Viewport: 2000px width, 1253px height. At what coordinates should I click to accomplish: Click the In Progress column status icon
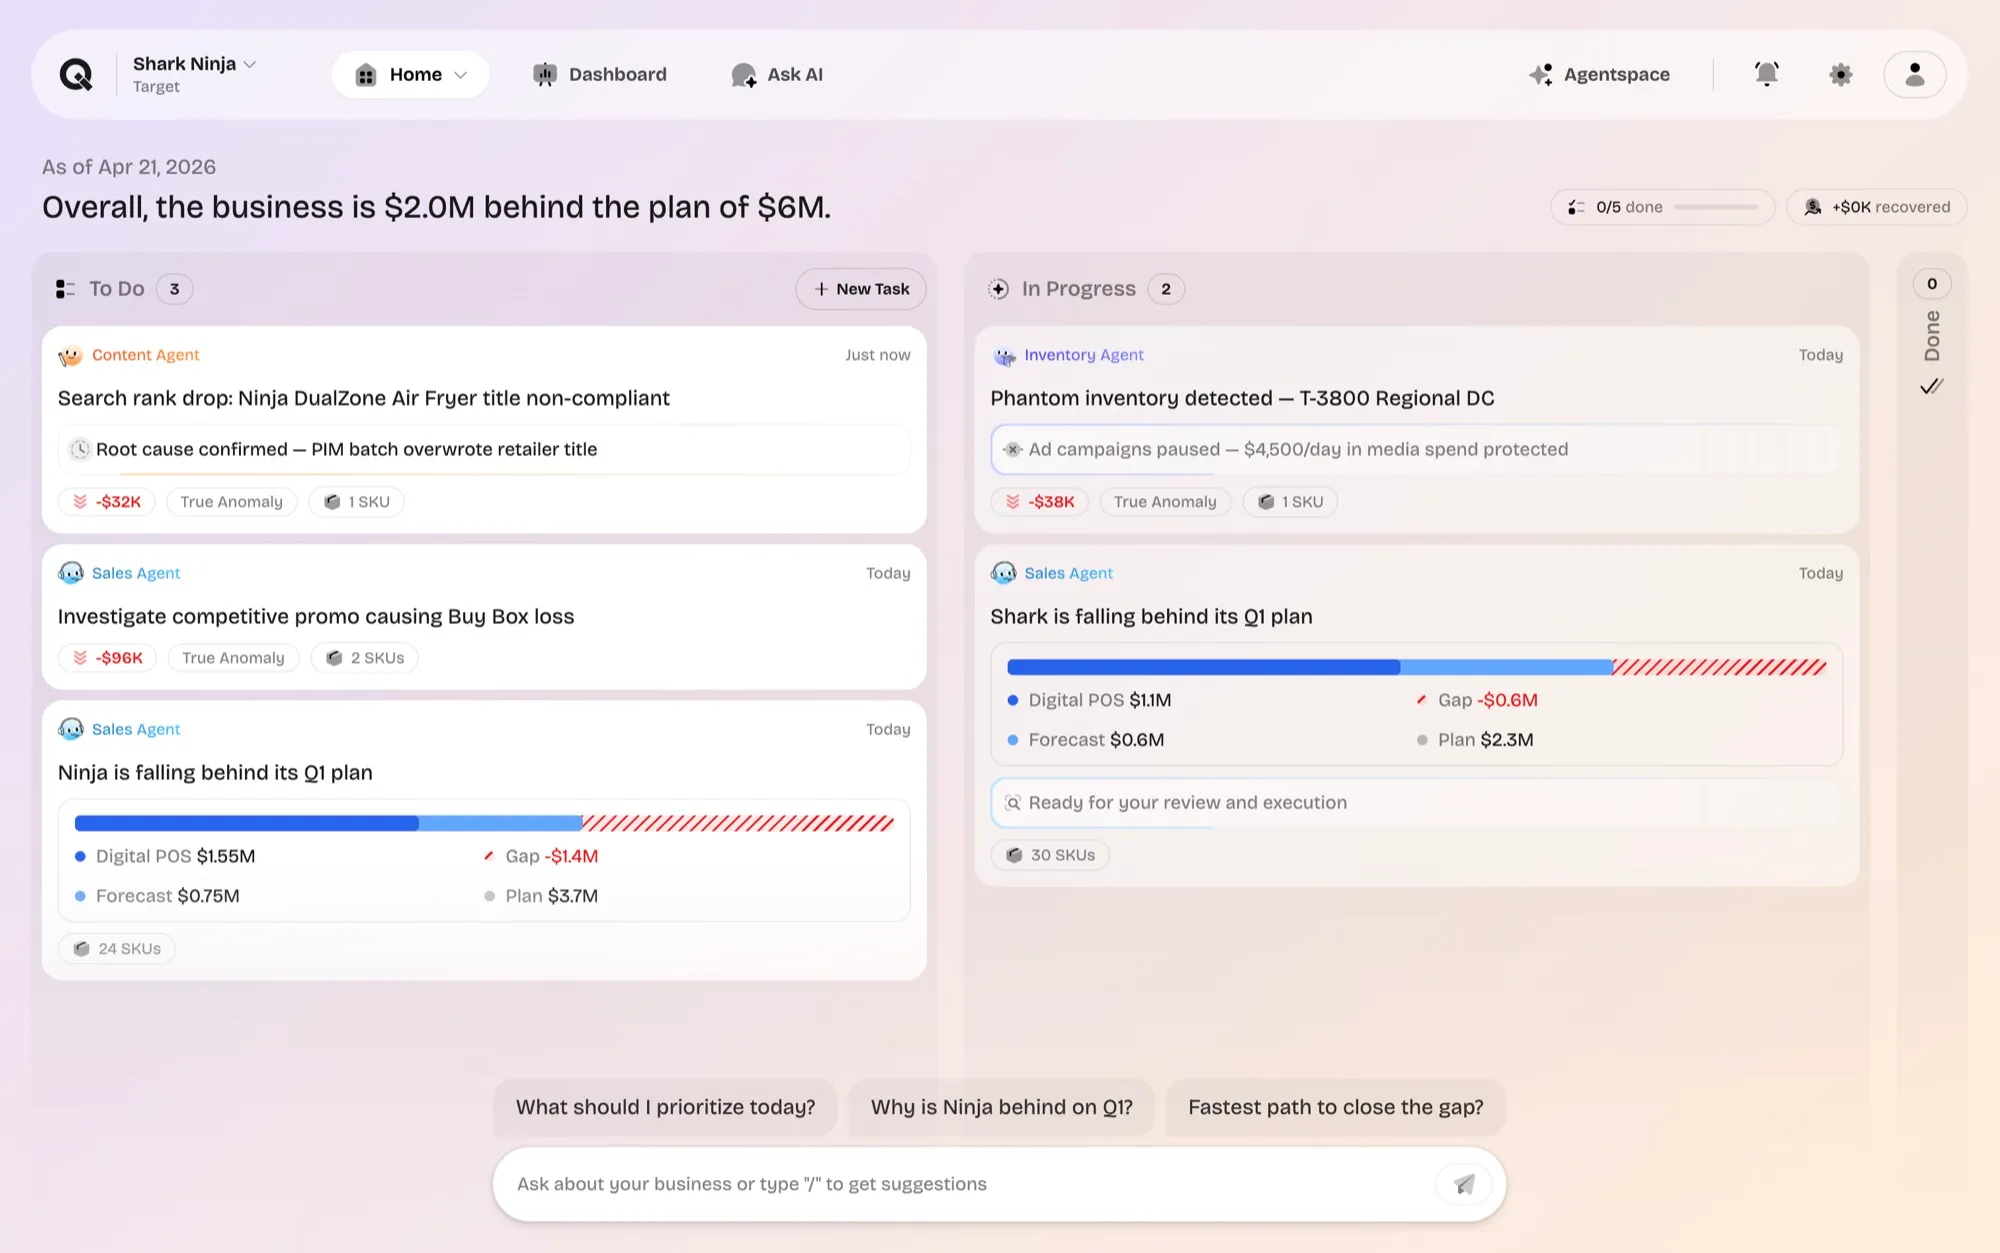click(x=998, y=289)
